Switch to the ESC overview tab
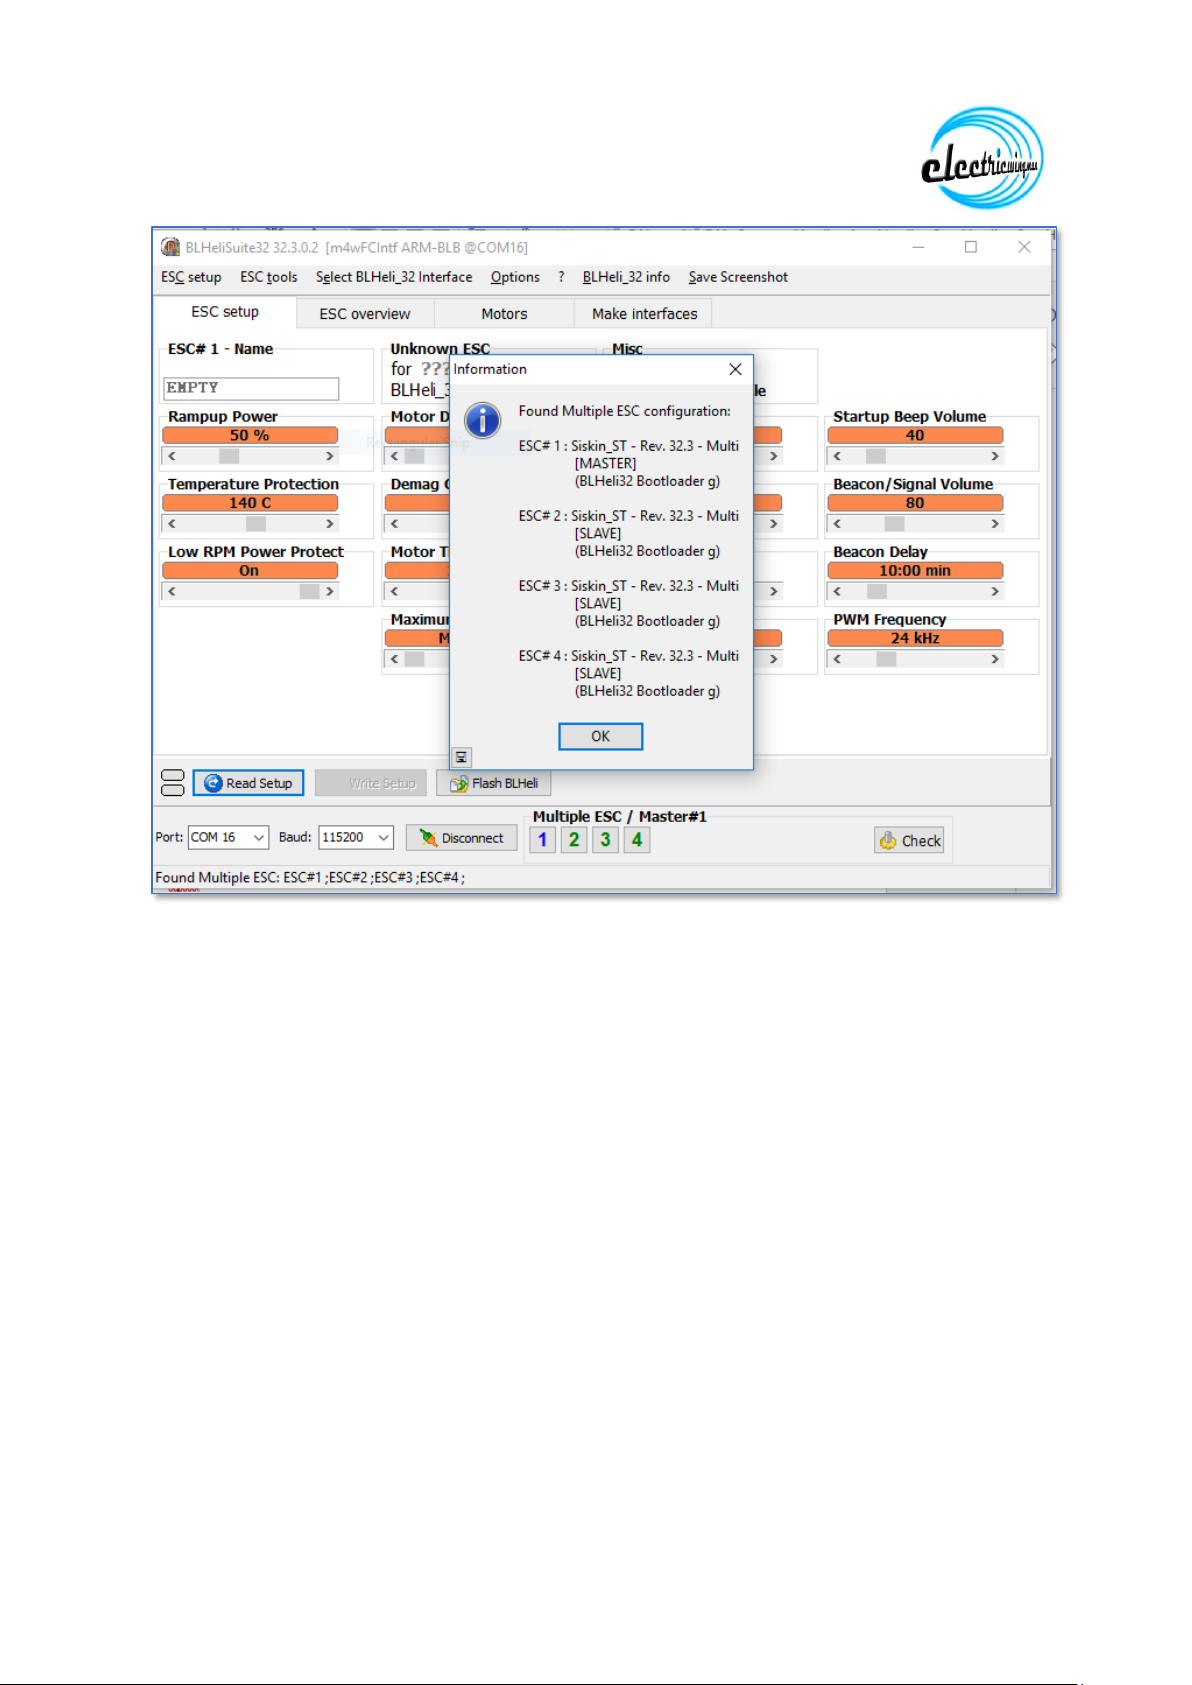This screenshot has width=1192, height=1685. click(365, 314)
